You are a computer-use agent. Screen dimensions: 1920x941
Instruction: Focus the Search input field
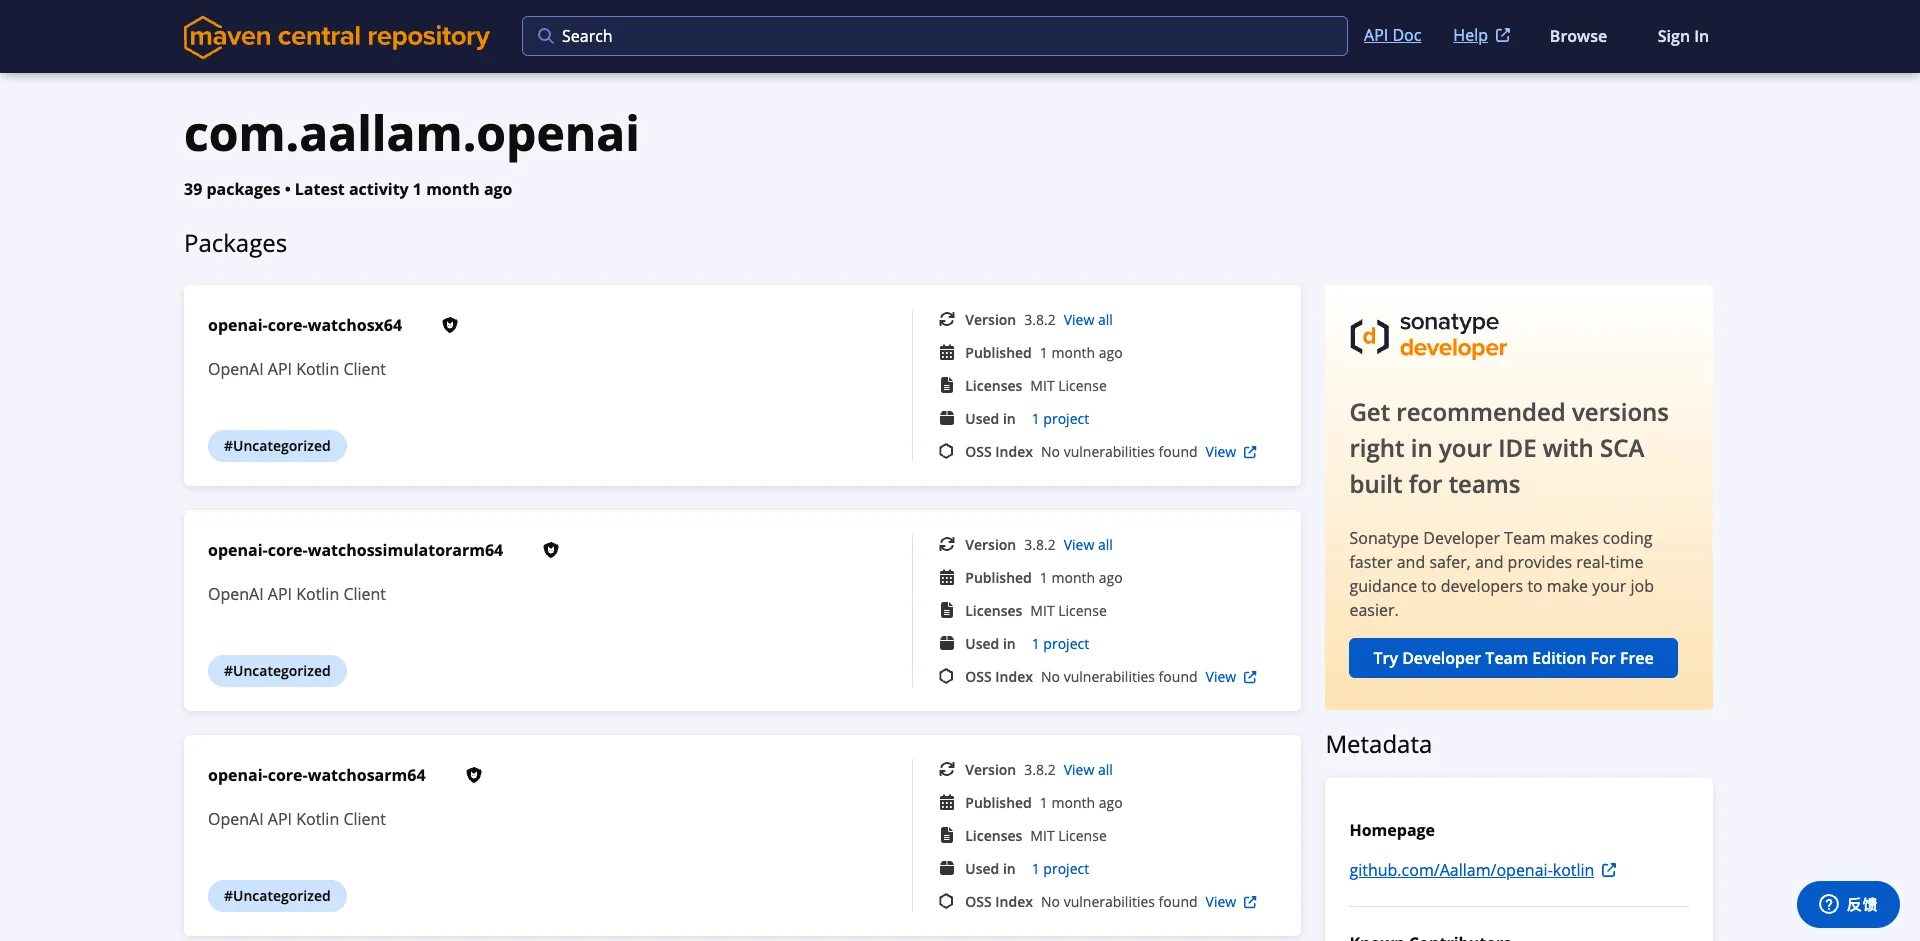934,36
